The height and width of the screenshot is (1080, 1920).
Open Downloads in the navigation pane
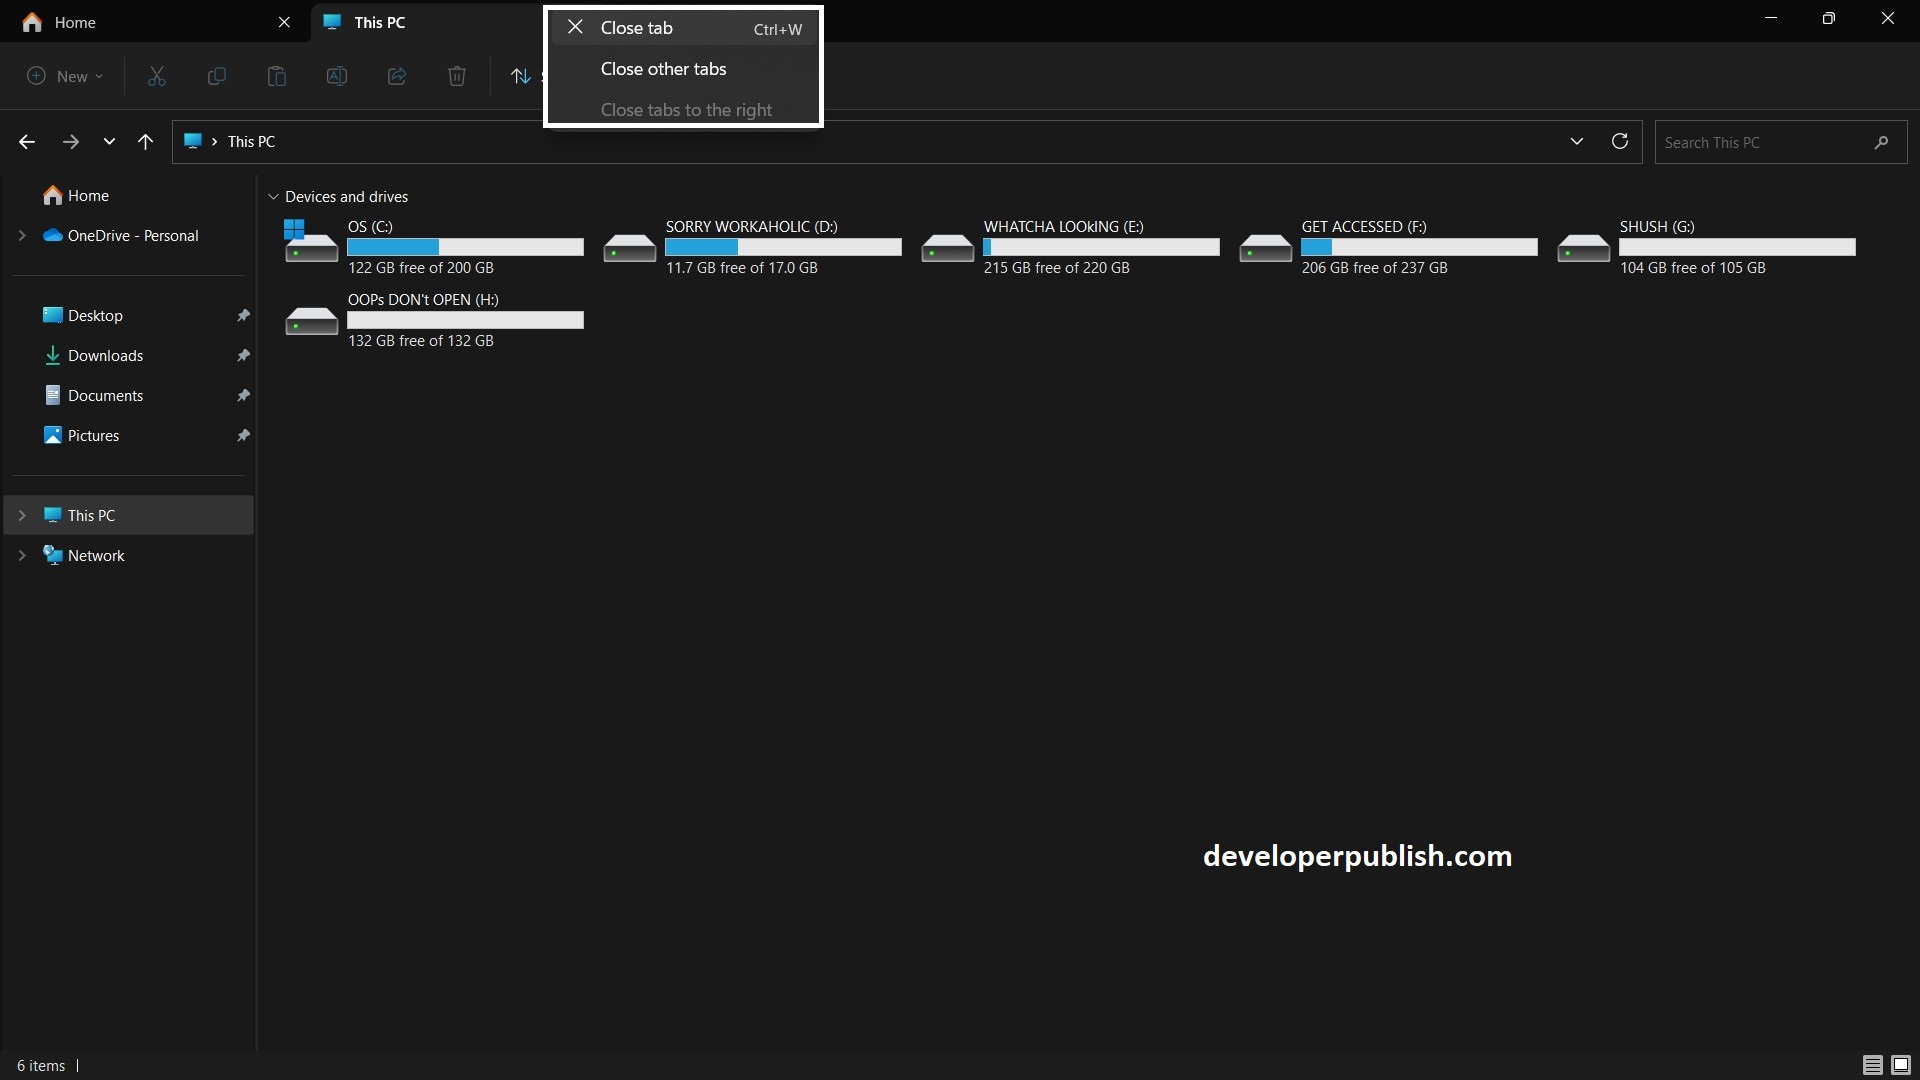[x=105, y=356]
